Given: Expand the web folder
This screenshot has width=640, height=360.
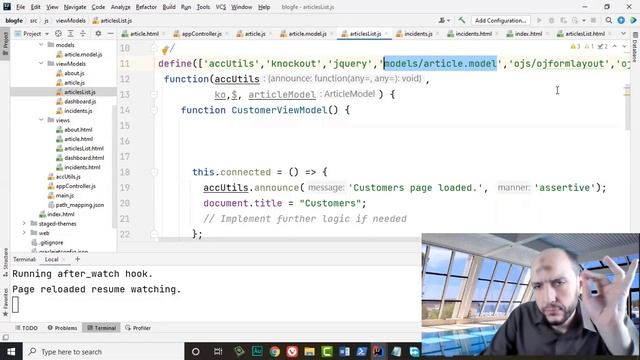Looking at the screenshot, I should pos(24,233).
